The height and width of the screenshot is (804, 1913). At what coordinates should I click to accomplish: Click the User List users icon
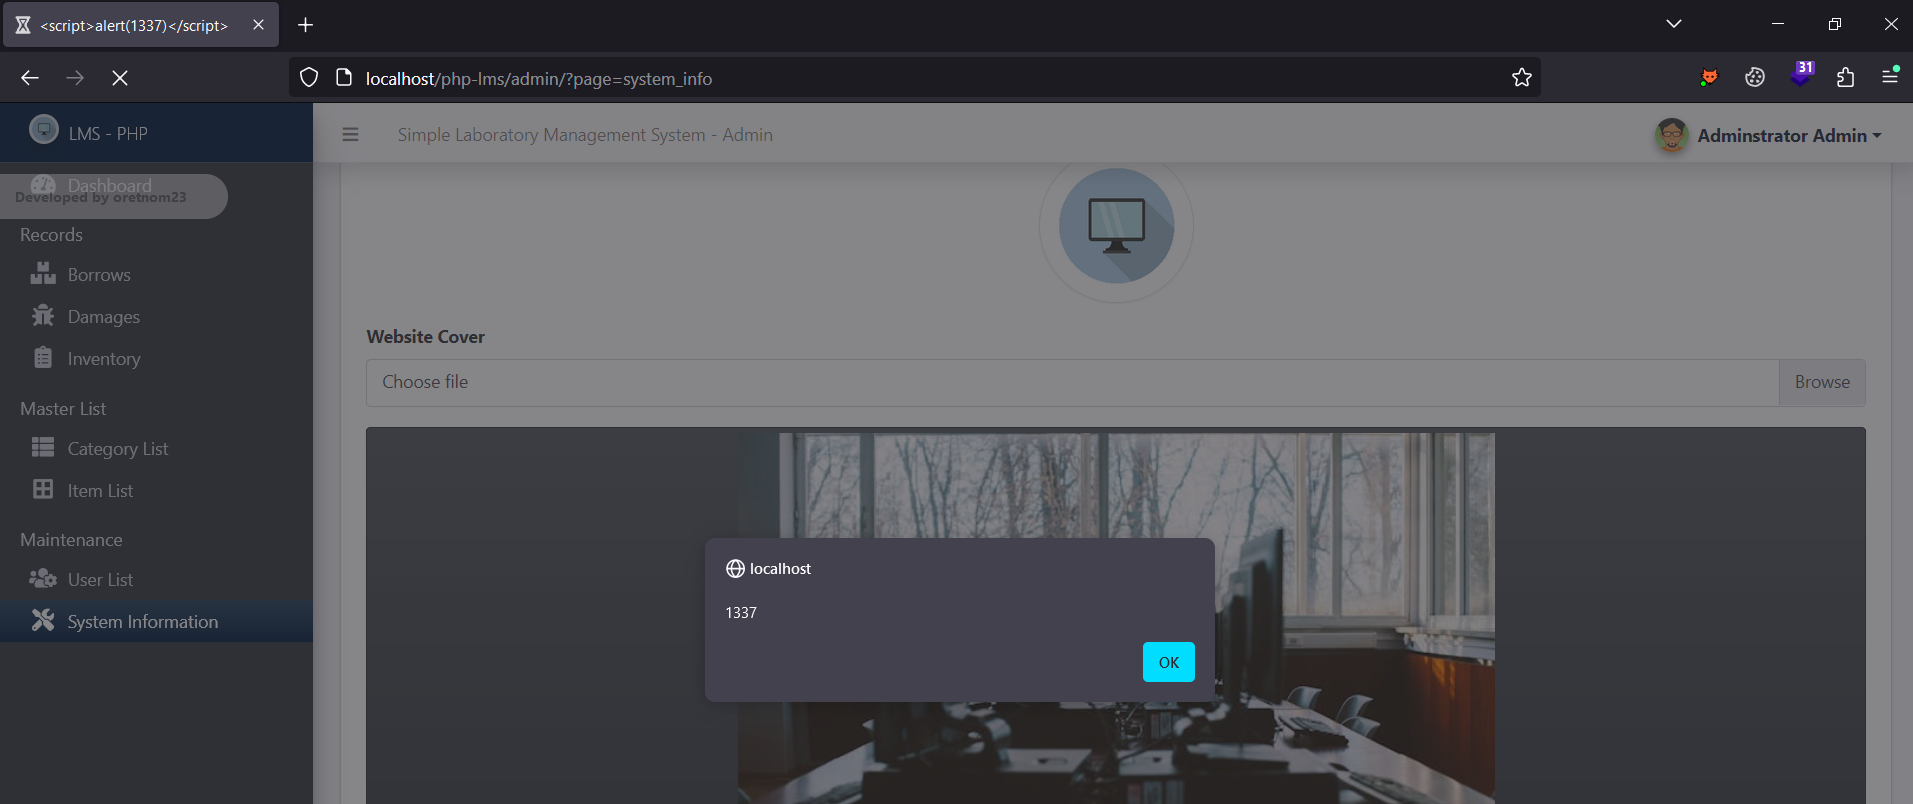(43, 578)
